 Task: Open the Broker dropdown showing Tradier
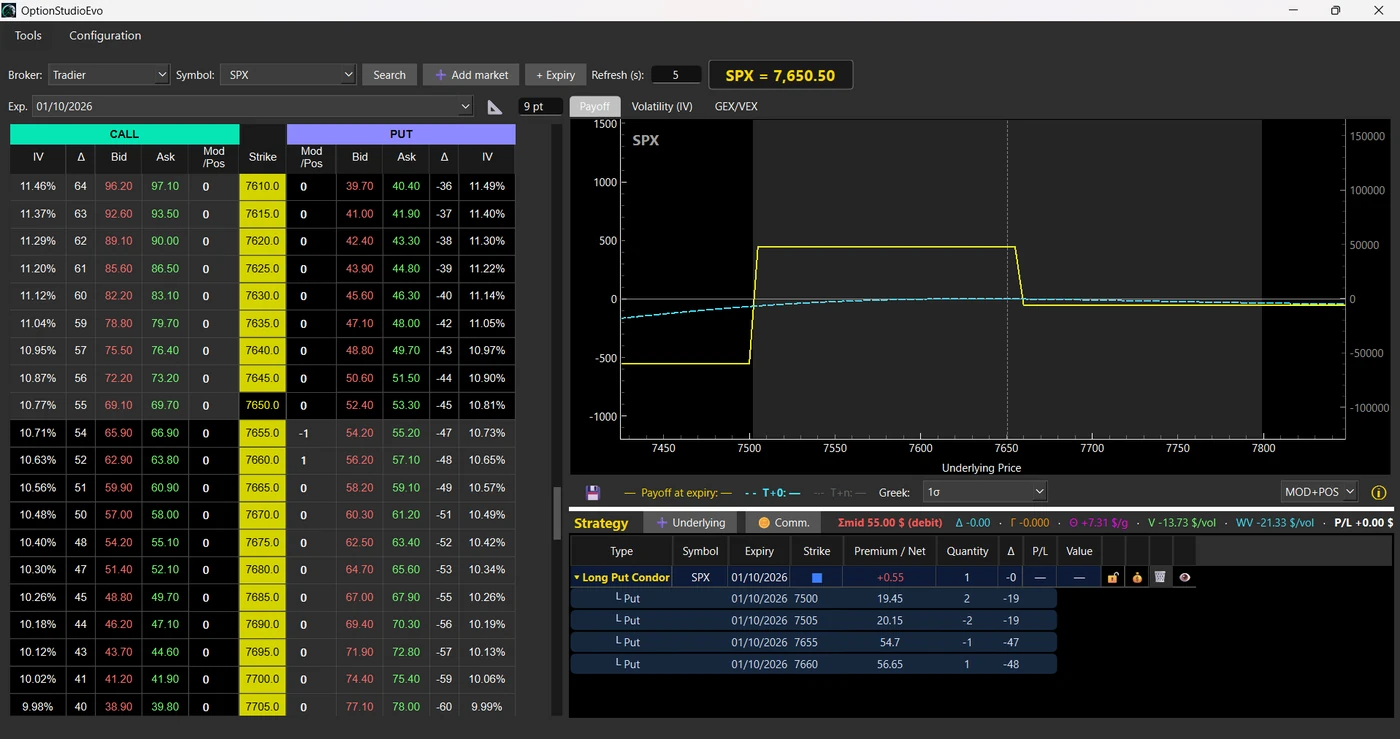click(109, 75)
